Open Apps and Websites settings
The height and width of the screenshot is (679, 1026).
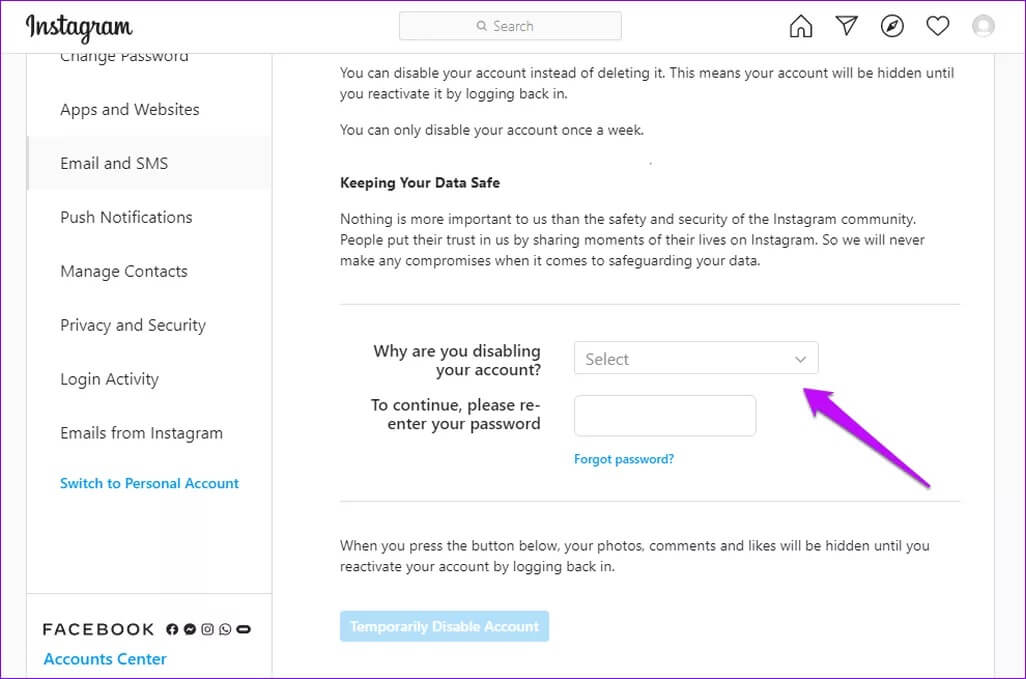point(130,109)
